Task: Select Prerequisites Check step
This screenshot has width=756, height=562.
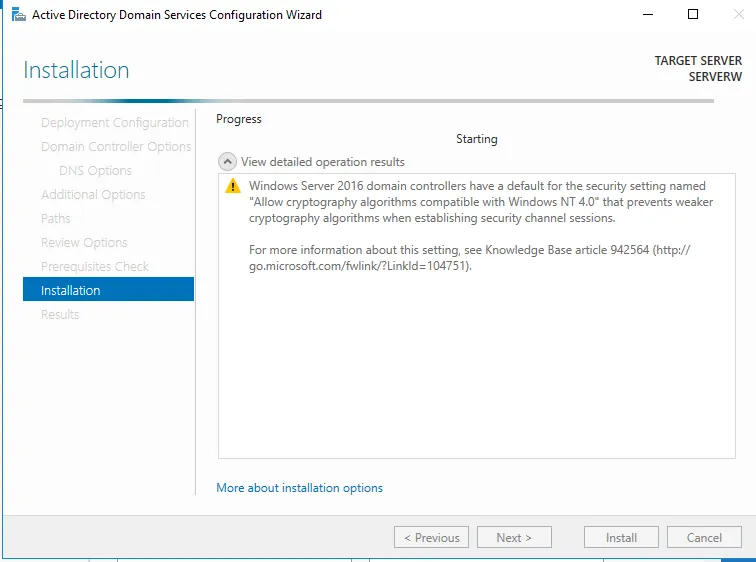Action: [x=95, y=267]
